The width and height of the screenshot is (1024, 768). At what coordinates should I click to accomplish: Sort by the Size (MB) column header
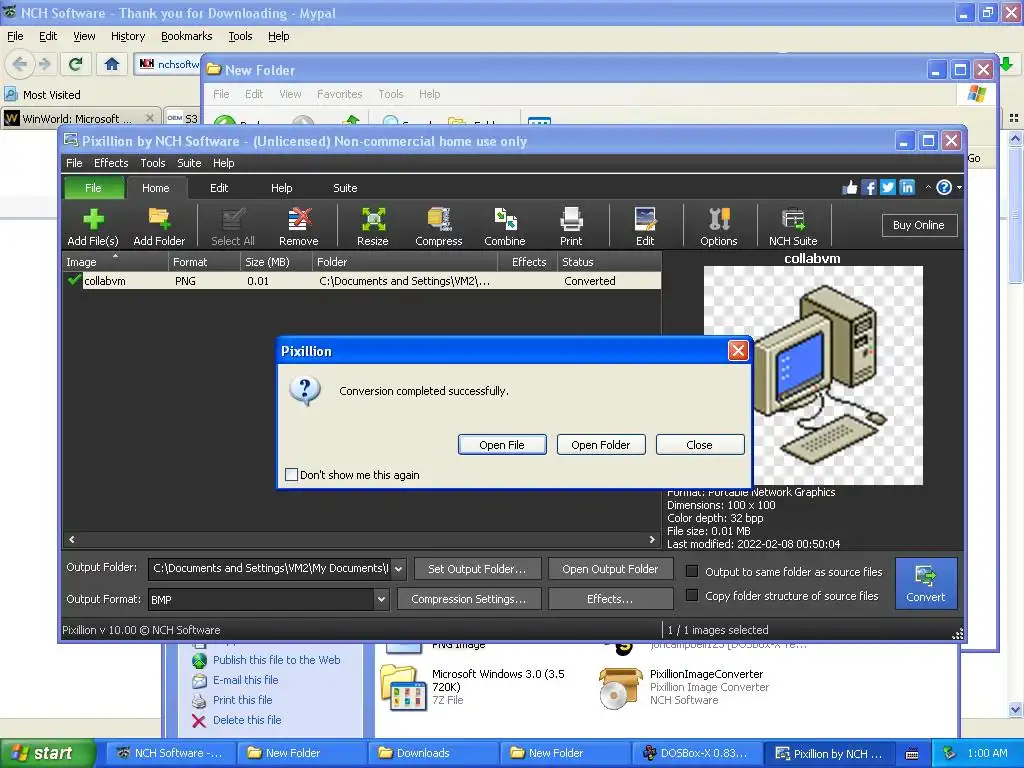[x=276, y=262]
